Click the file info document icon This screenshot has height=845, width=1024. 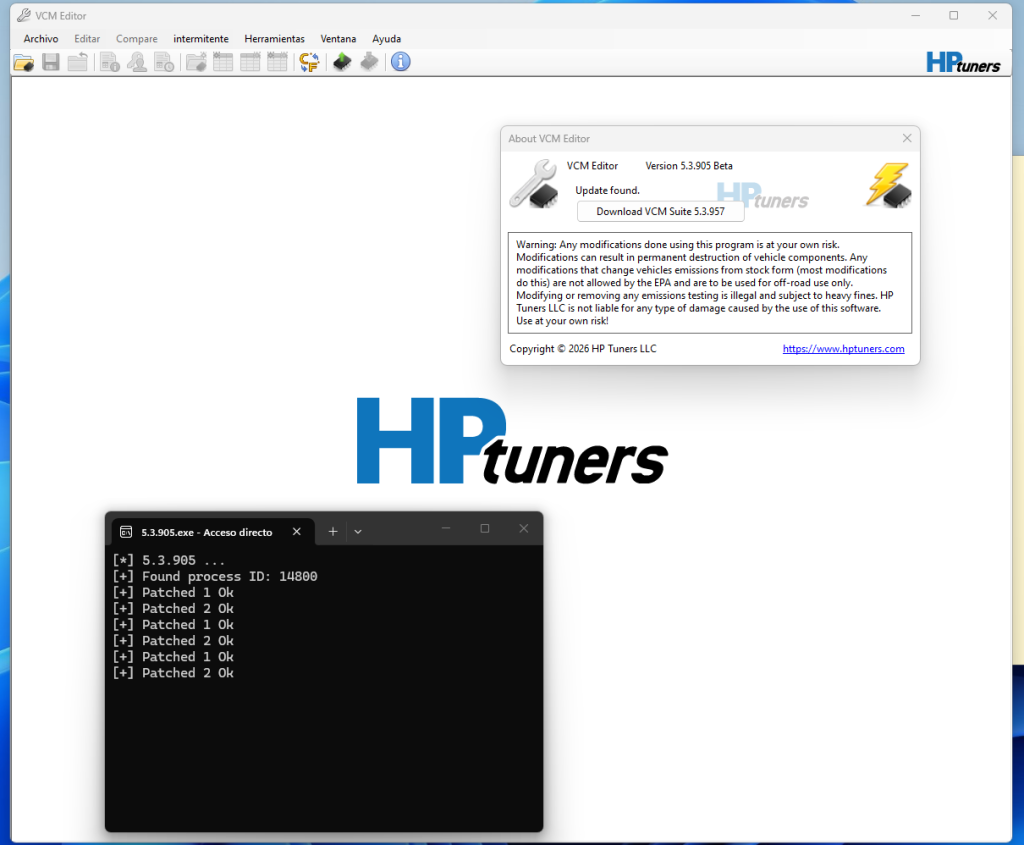point(110,62)
